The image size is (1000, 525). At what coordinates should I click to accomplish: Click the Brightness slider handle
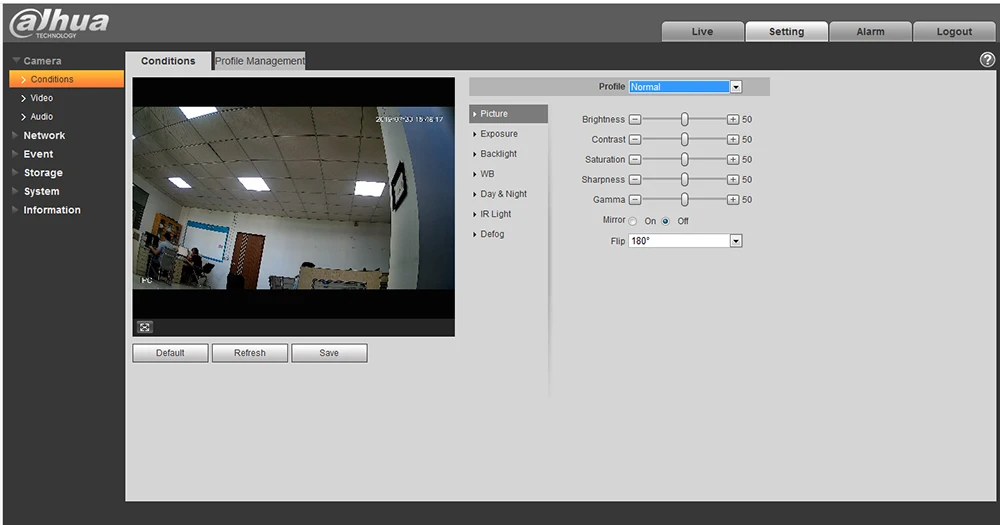[x=684, y=119]
